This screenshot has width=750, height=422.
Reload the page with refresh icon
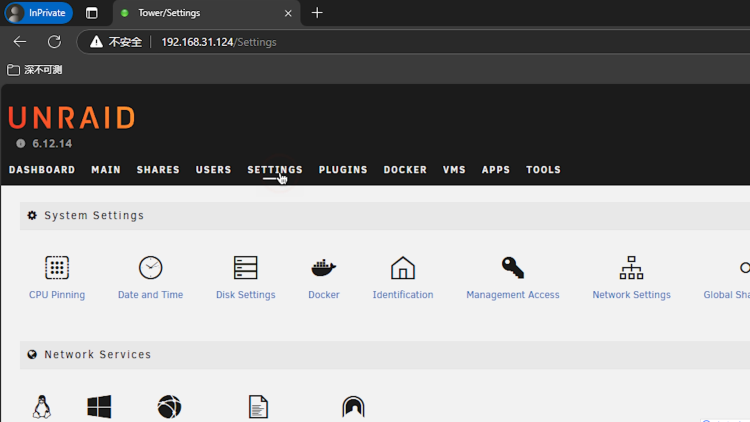tap(55, 42)
